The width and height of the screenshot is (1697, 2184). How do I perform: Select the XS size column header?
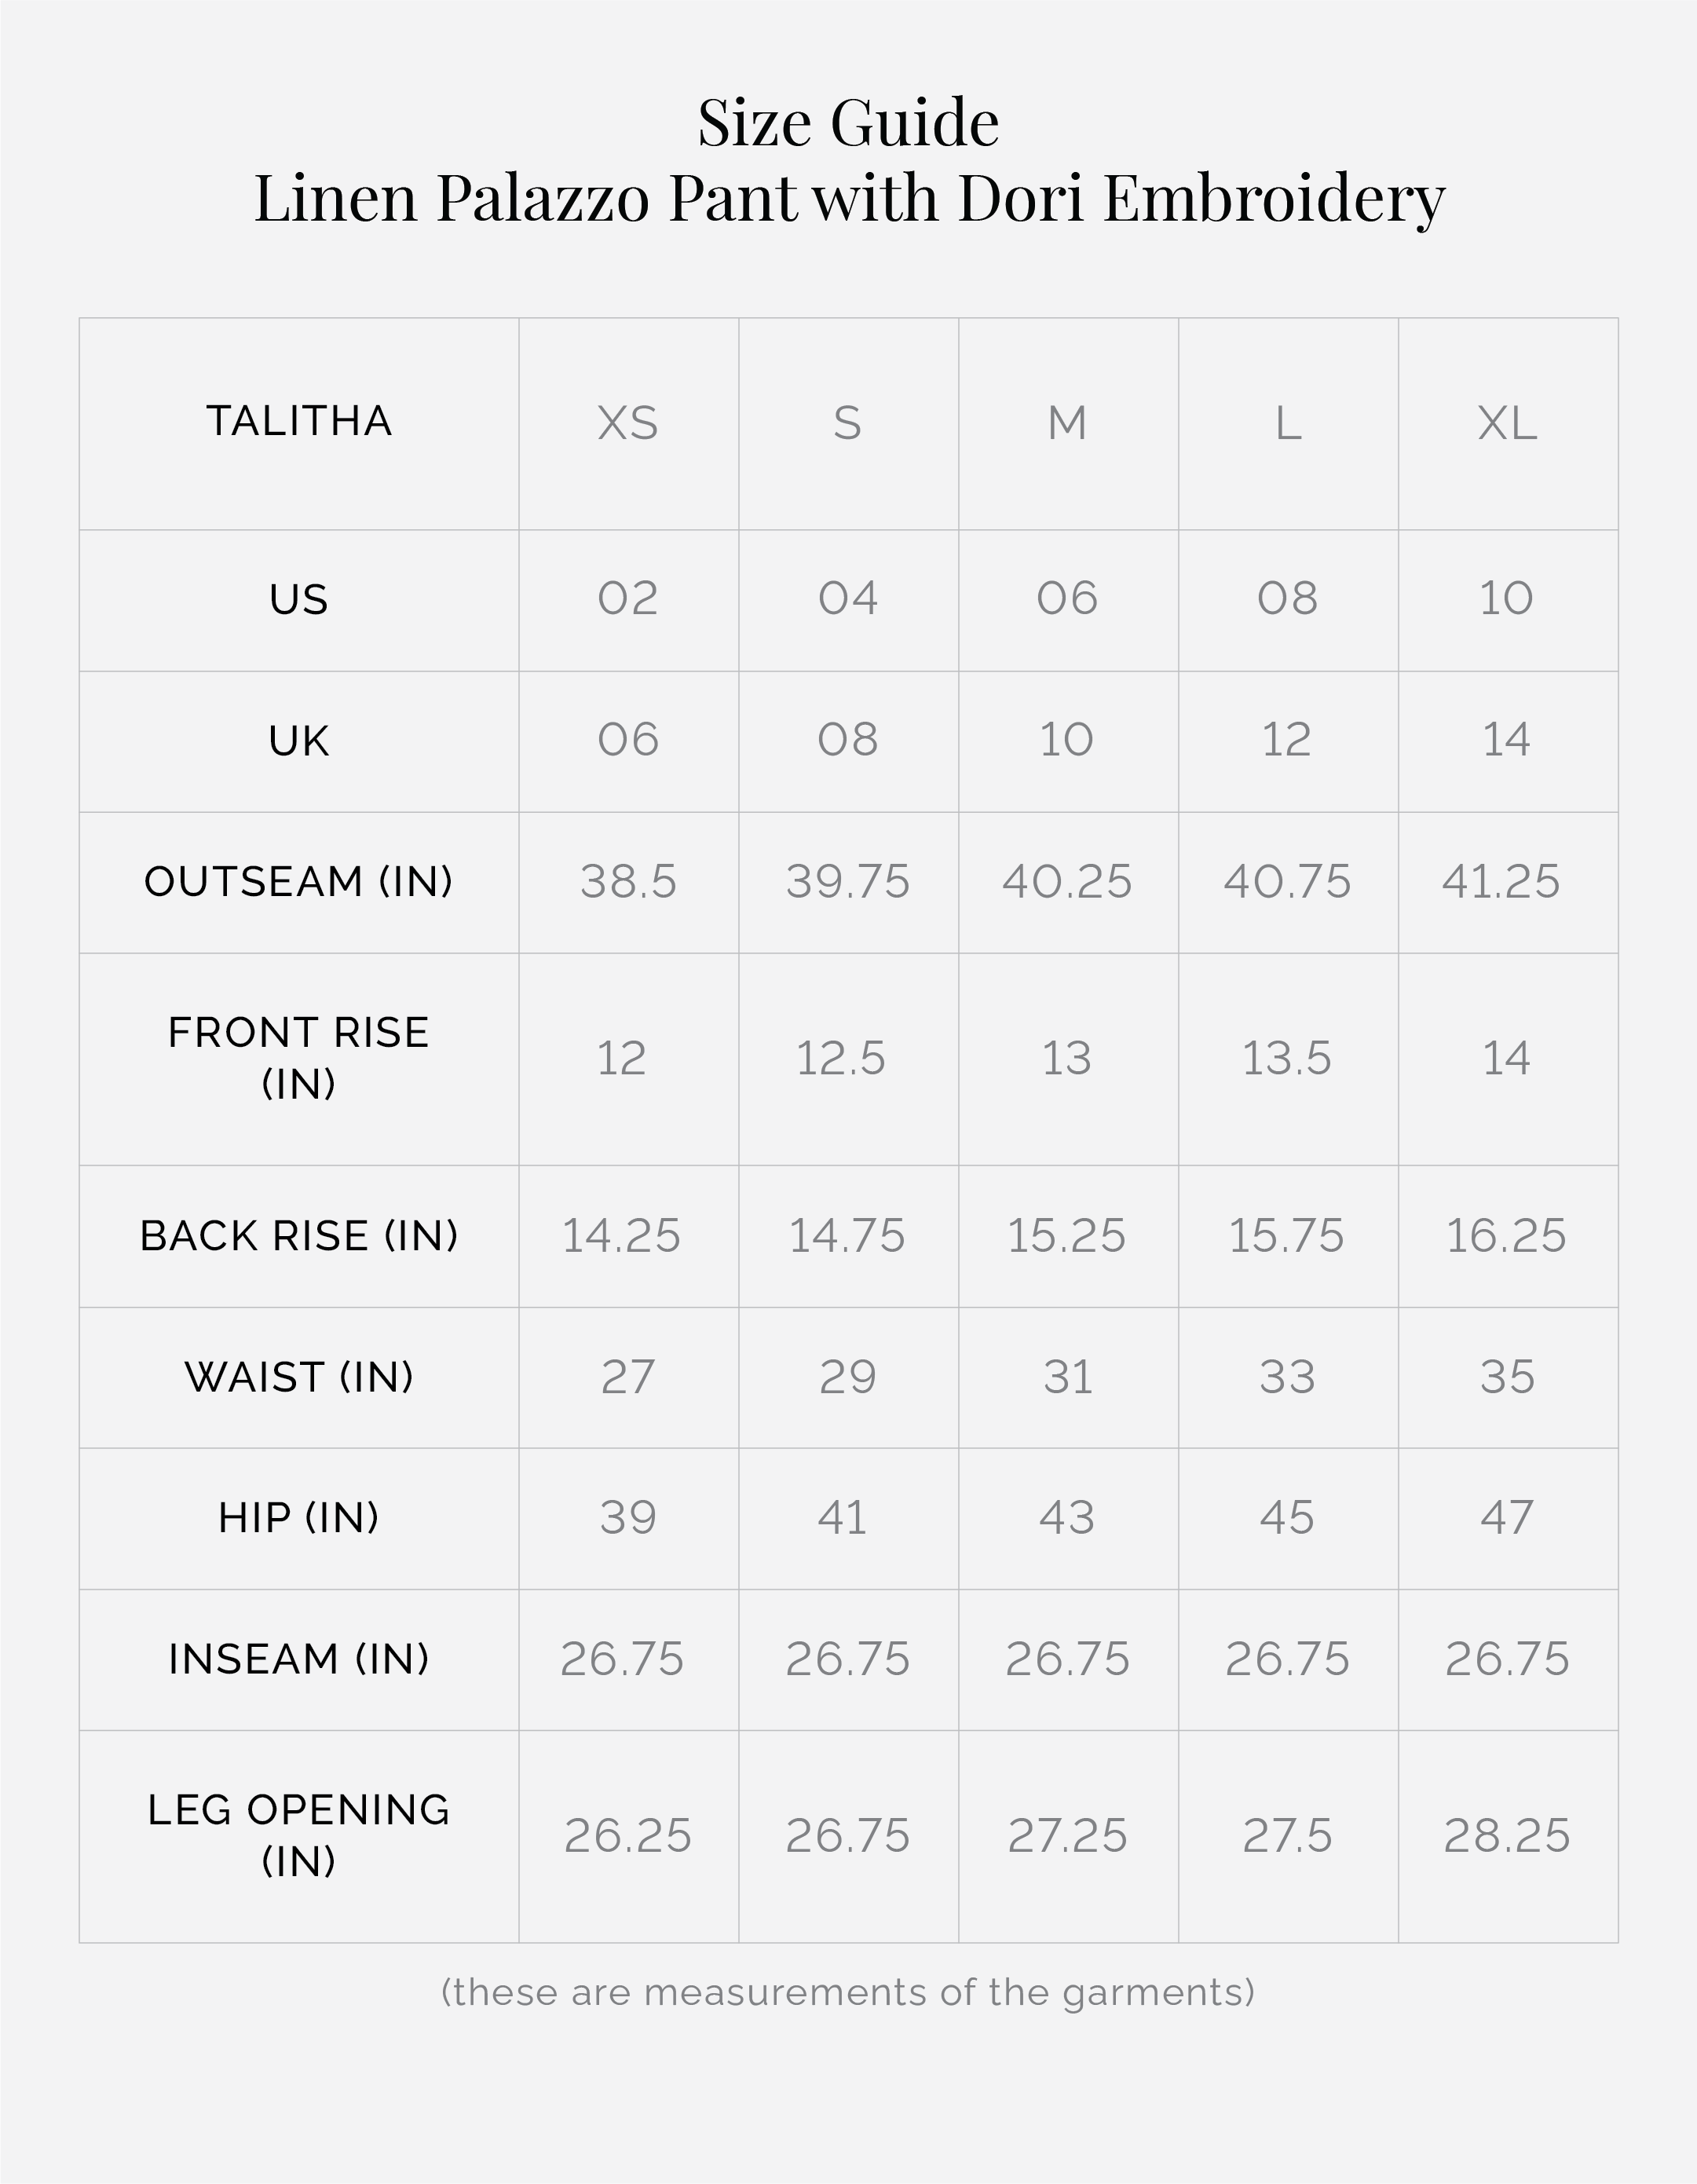click(628, 423)
